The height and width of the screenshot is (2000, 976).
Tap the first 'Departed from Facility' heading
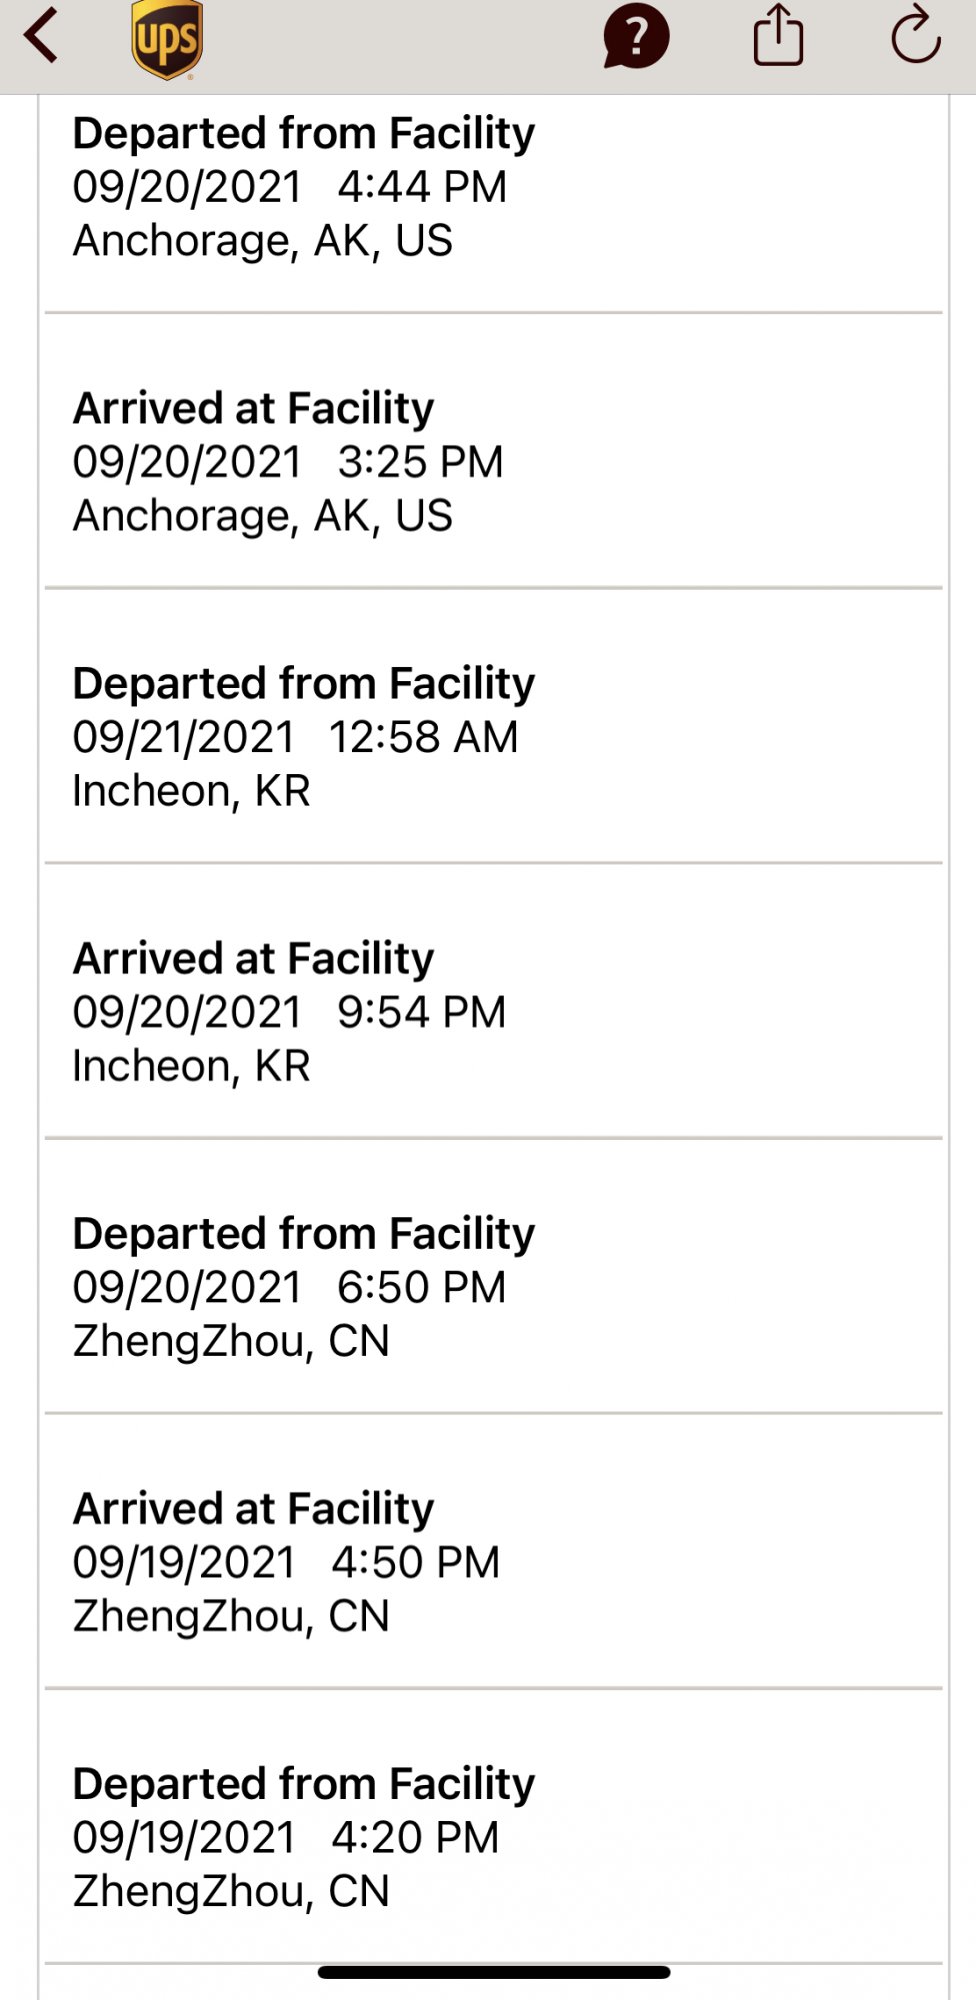click(x=304, y=134)
